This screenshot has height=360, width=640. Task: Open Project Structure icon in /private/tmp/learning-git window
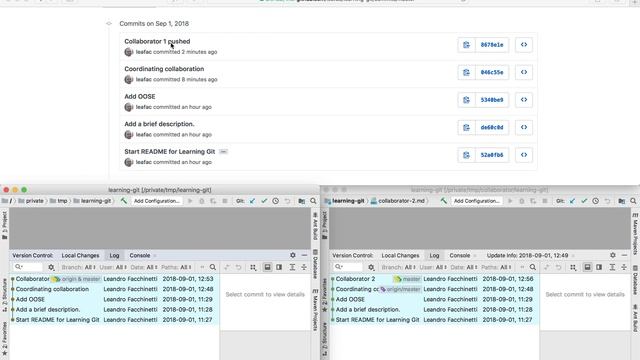click(302, 201)
